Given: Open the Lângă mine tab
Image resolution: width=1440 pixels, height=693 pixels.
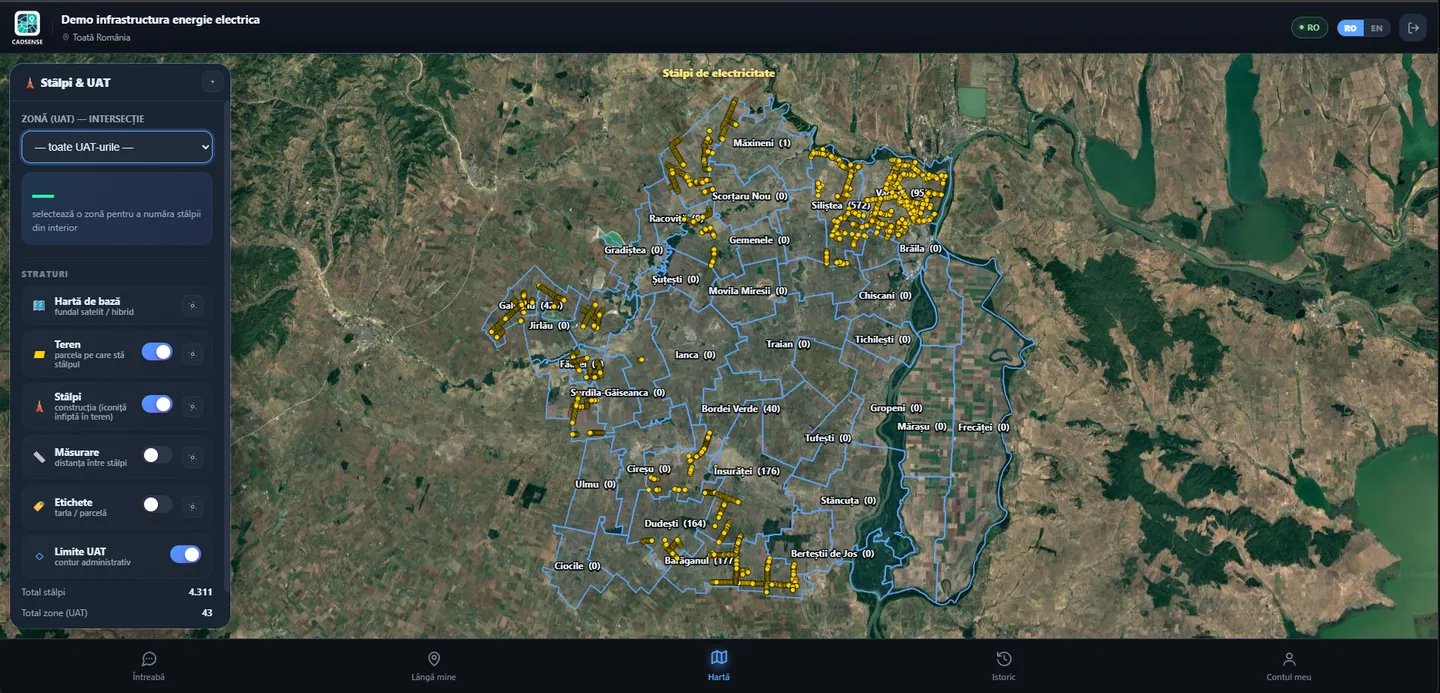Looking at the screenshot, I should [434, 666].
